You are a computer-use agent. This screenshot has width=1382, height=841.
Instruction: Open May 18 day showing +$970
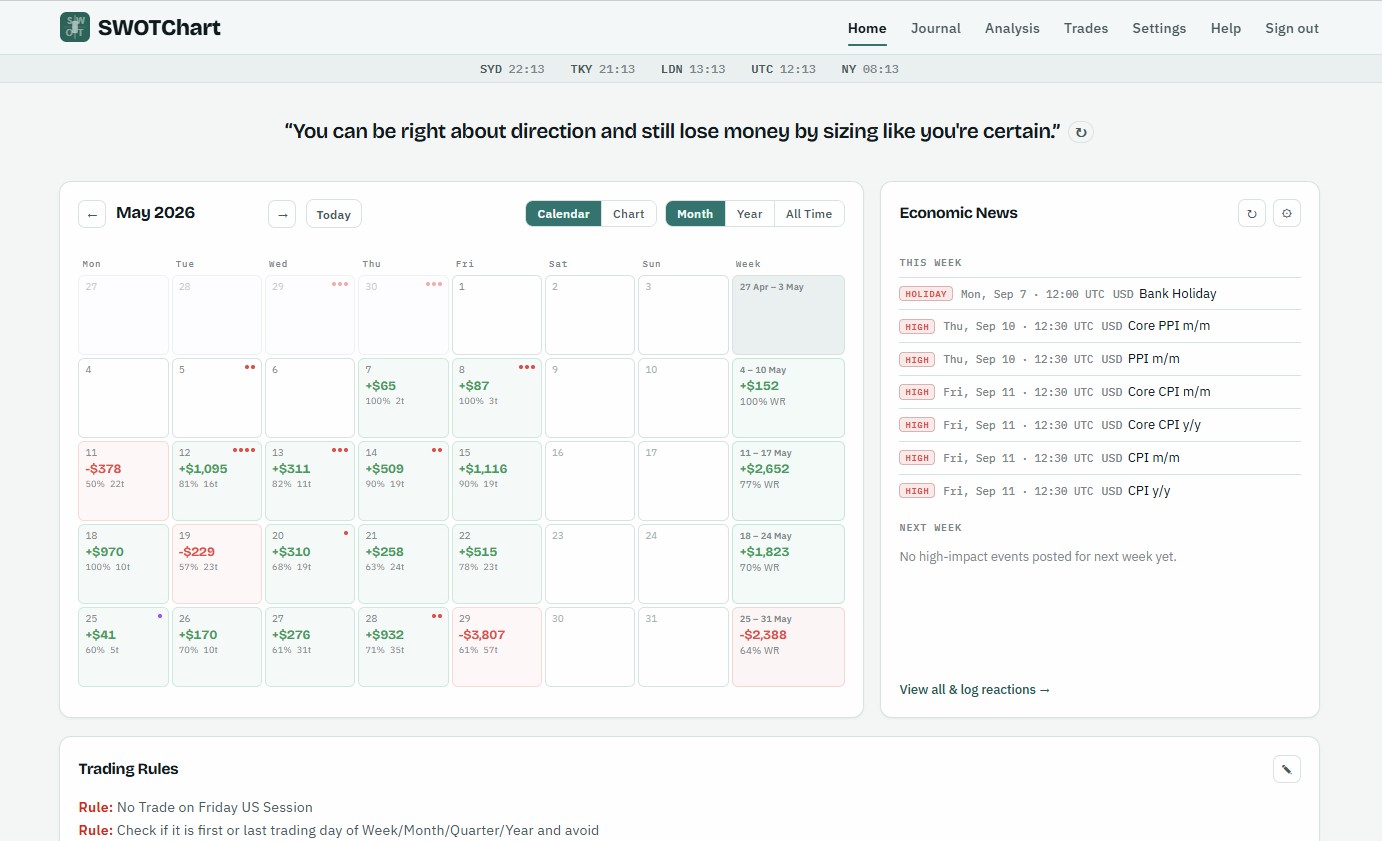(124, 564)
